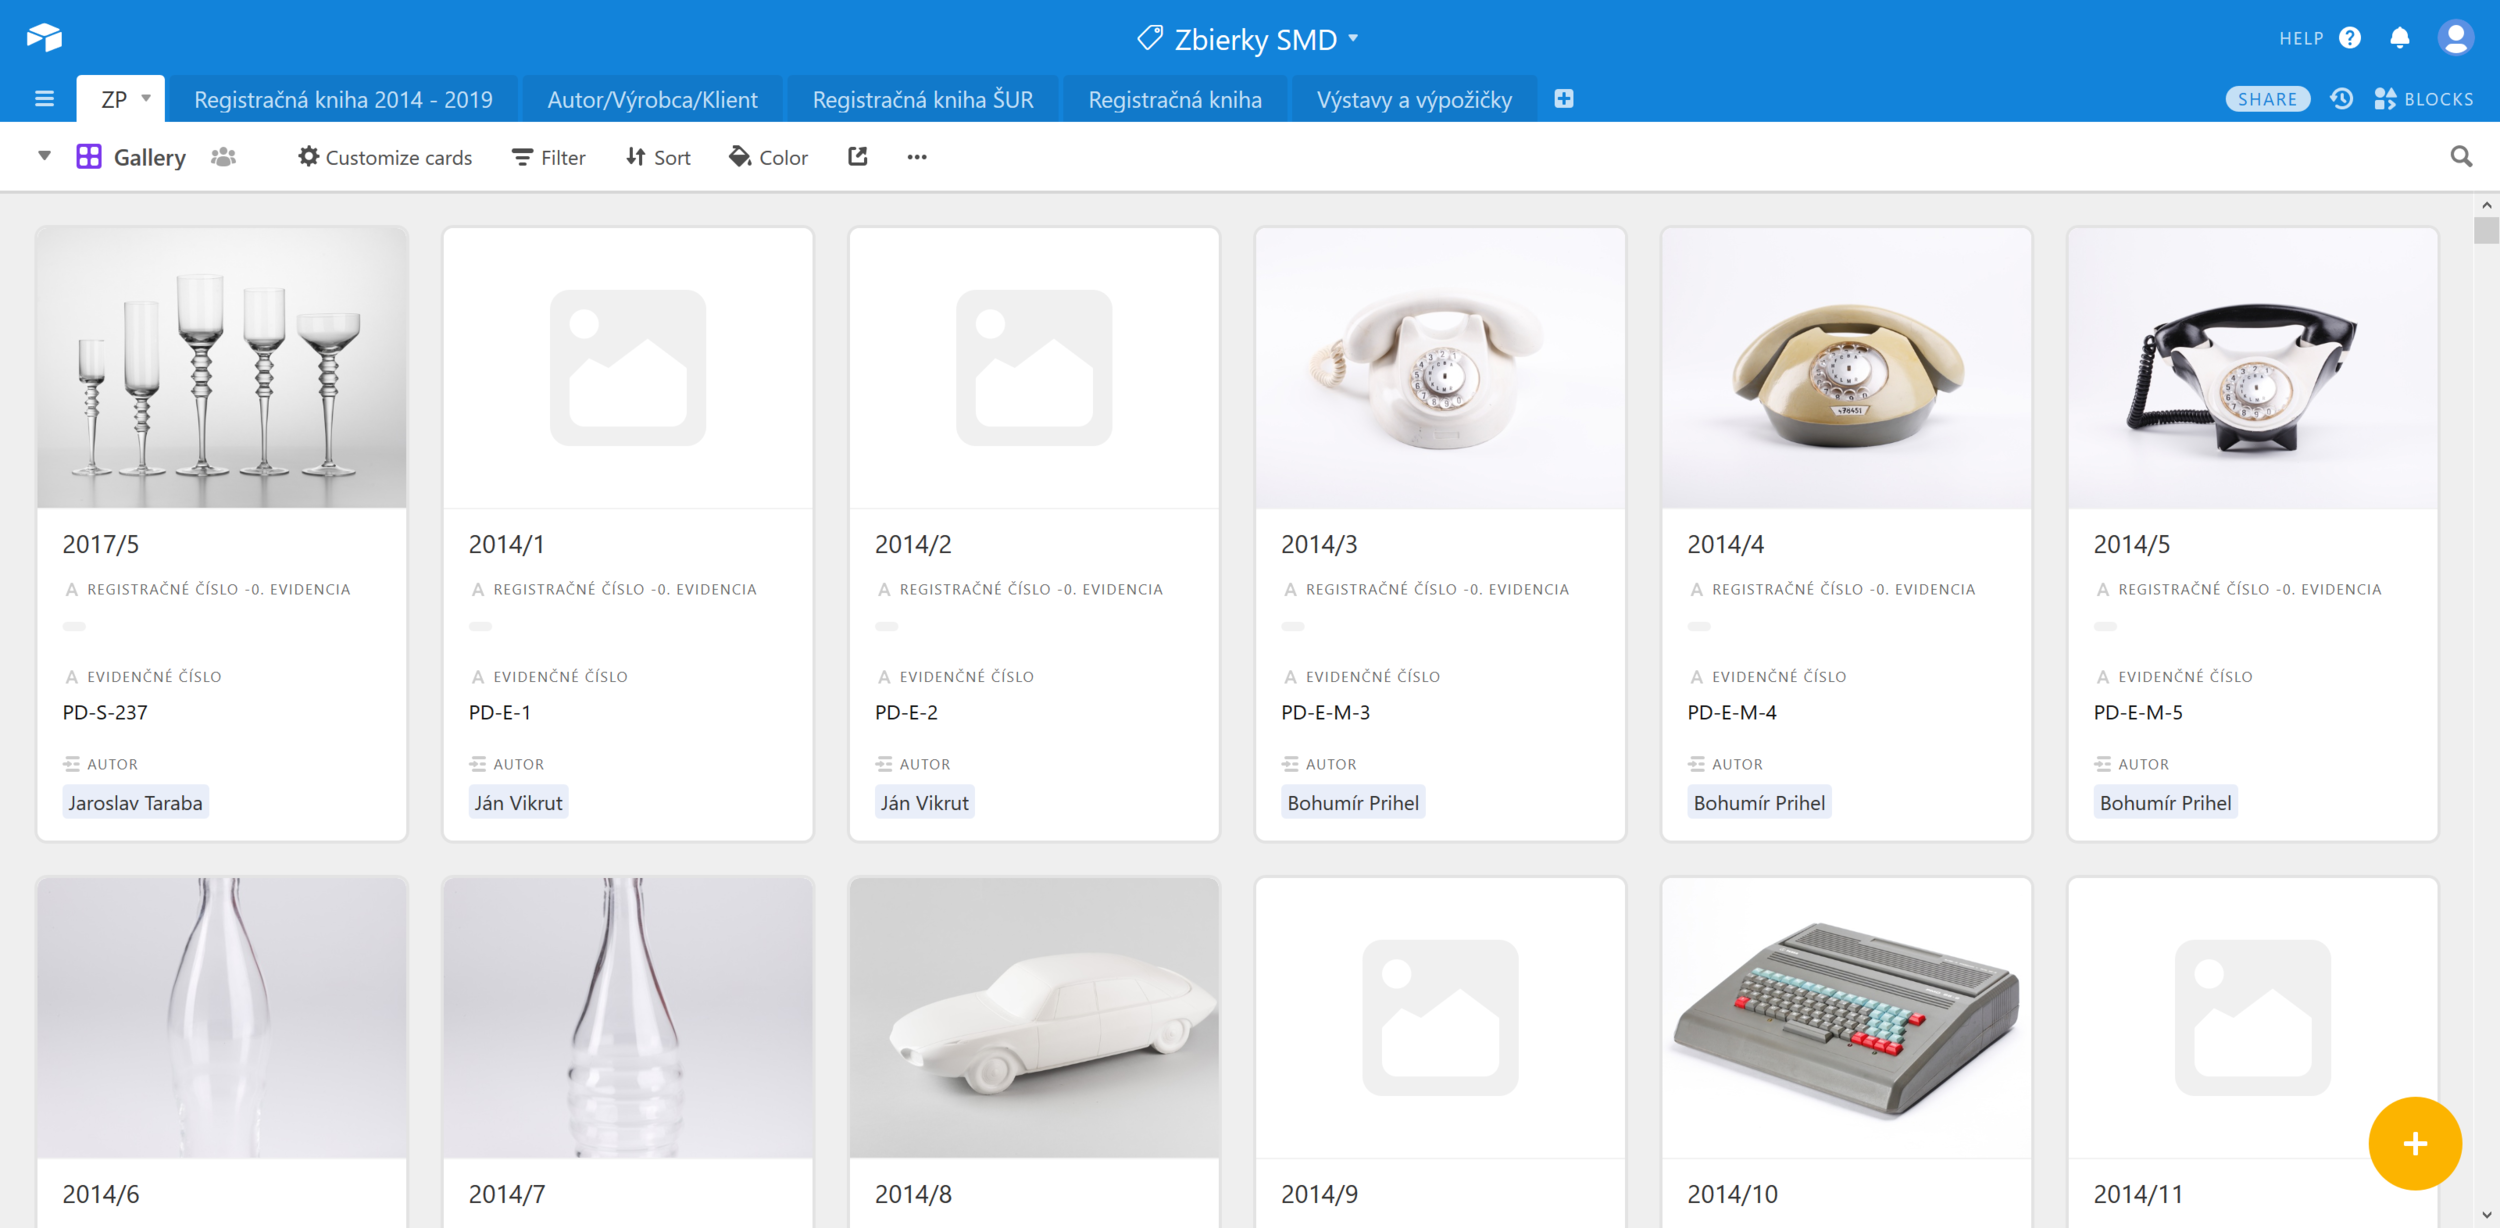The width and height of the screenshot is (2500, 1228).
Task: Click the share view export icon
Action: point(857,157)
